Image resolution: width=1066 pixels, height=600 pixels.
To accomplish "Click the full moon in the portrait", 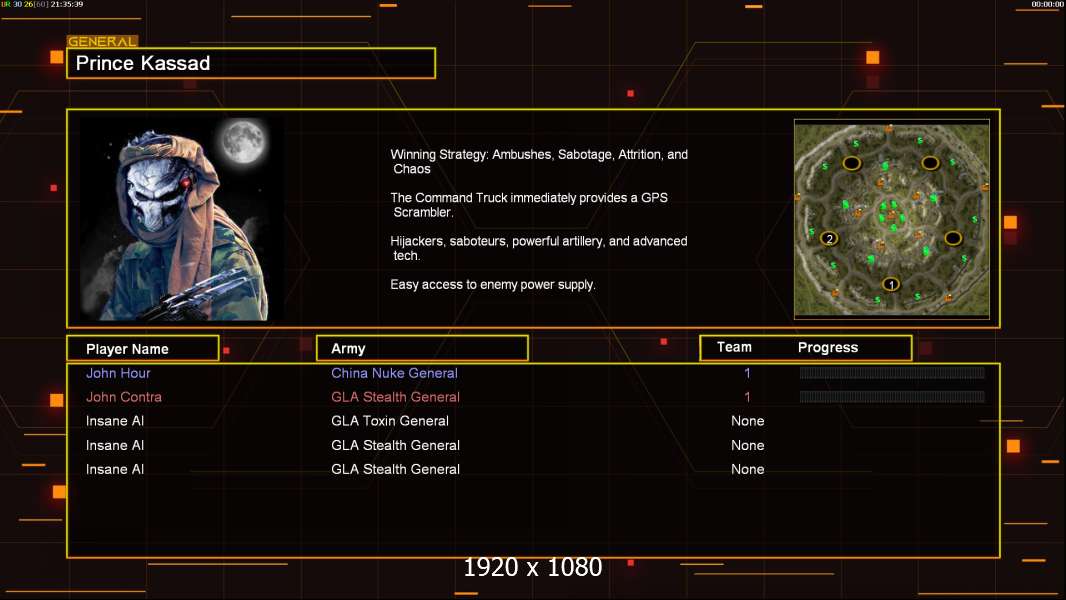I will (x=243, y=141).
